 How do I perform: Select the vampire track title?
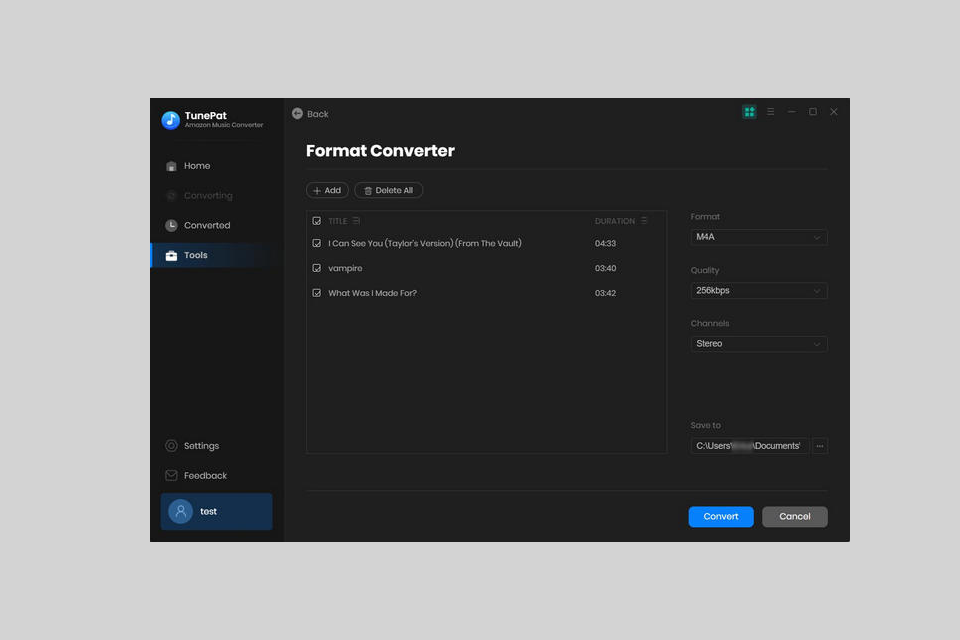[345, 268]
